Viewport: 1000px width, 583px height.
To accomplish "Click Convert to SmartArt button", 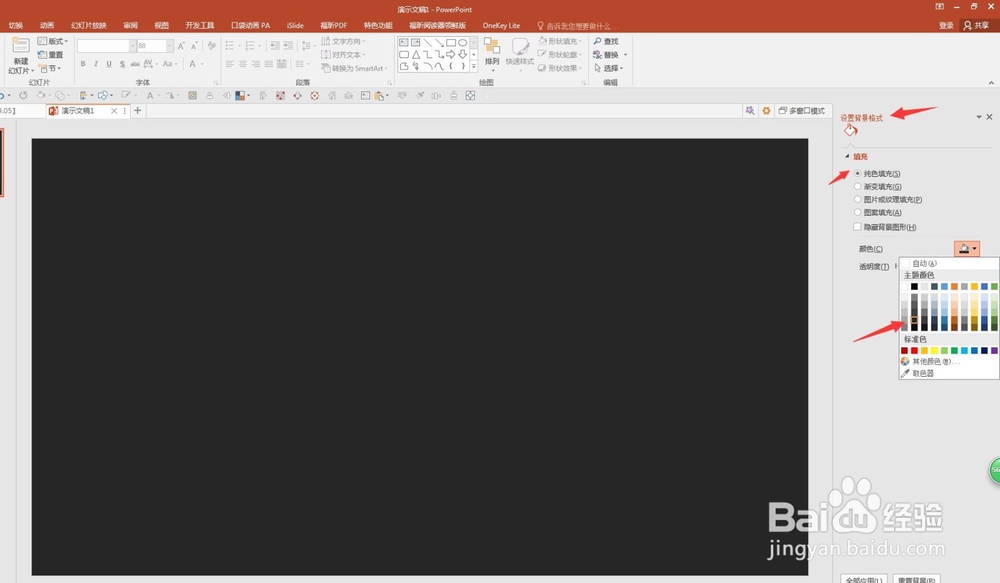I will pos(355,68).
